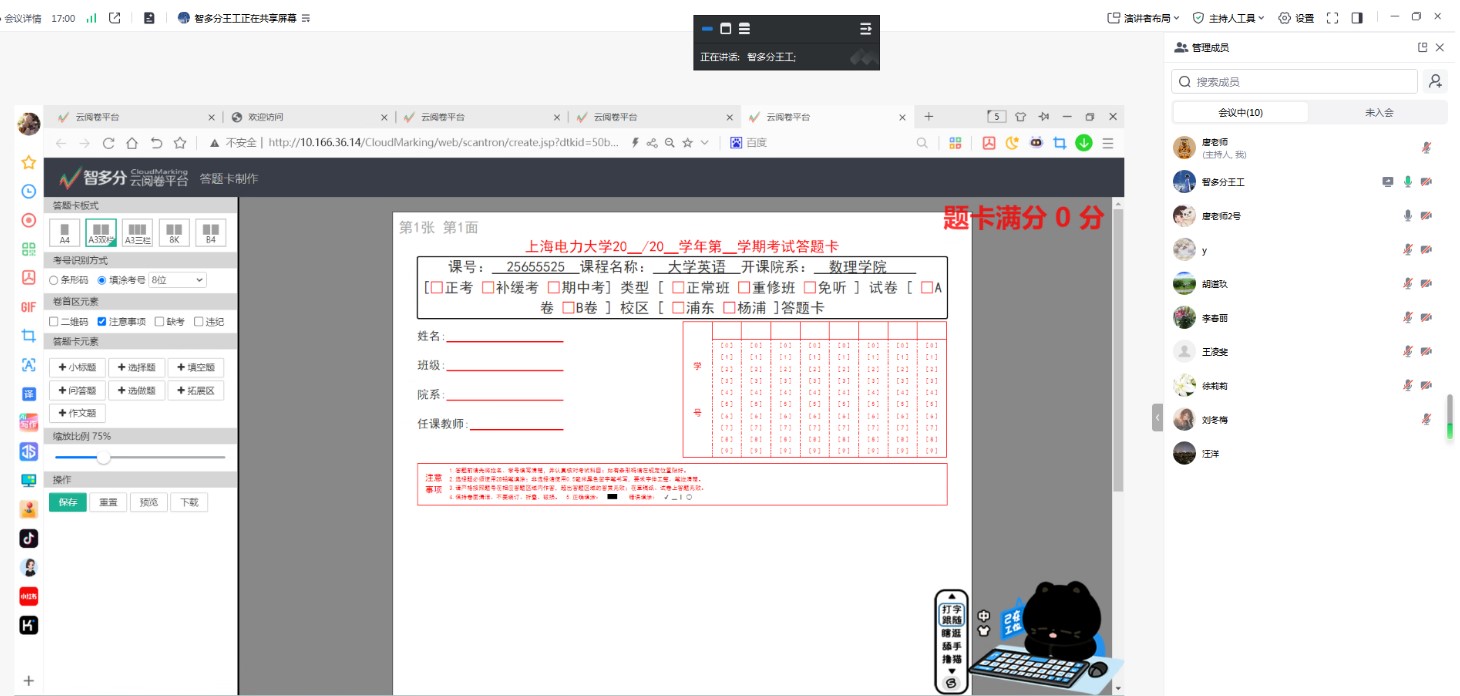Choose the A3三栏 three-column layout

[137, 232]
